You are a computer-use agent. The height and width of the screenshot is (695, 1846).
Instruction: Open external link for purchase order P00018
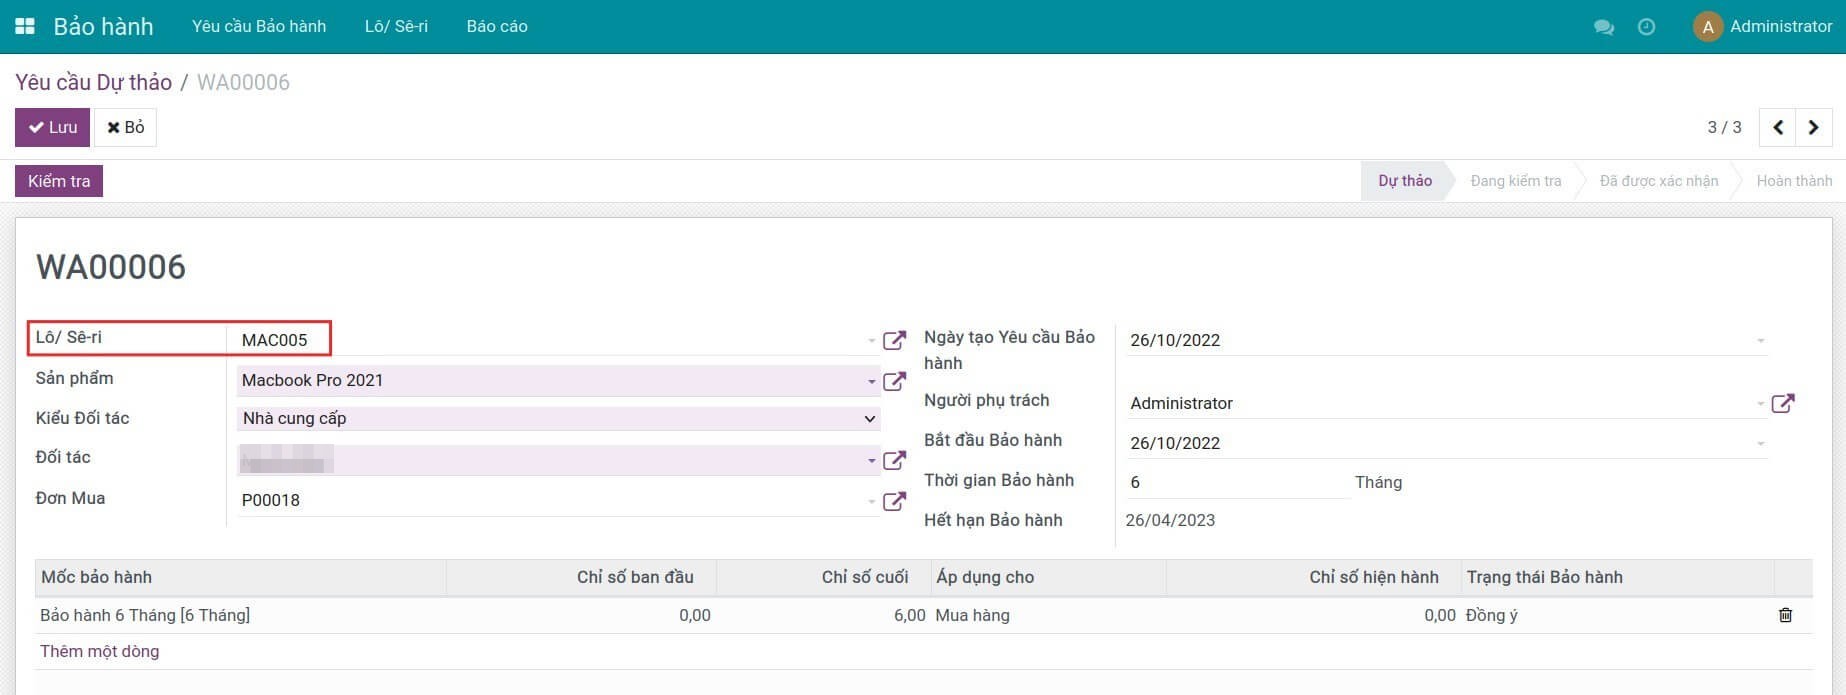pos(894,501)
